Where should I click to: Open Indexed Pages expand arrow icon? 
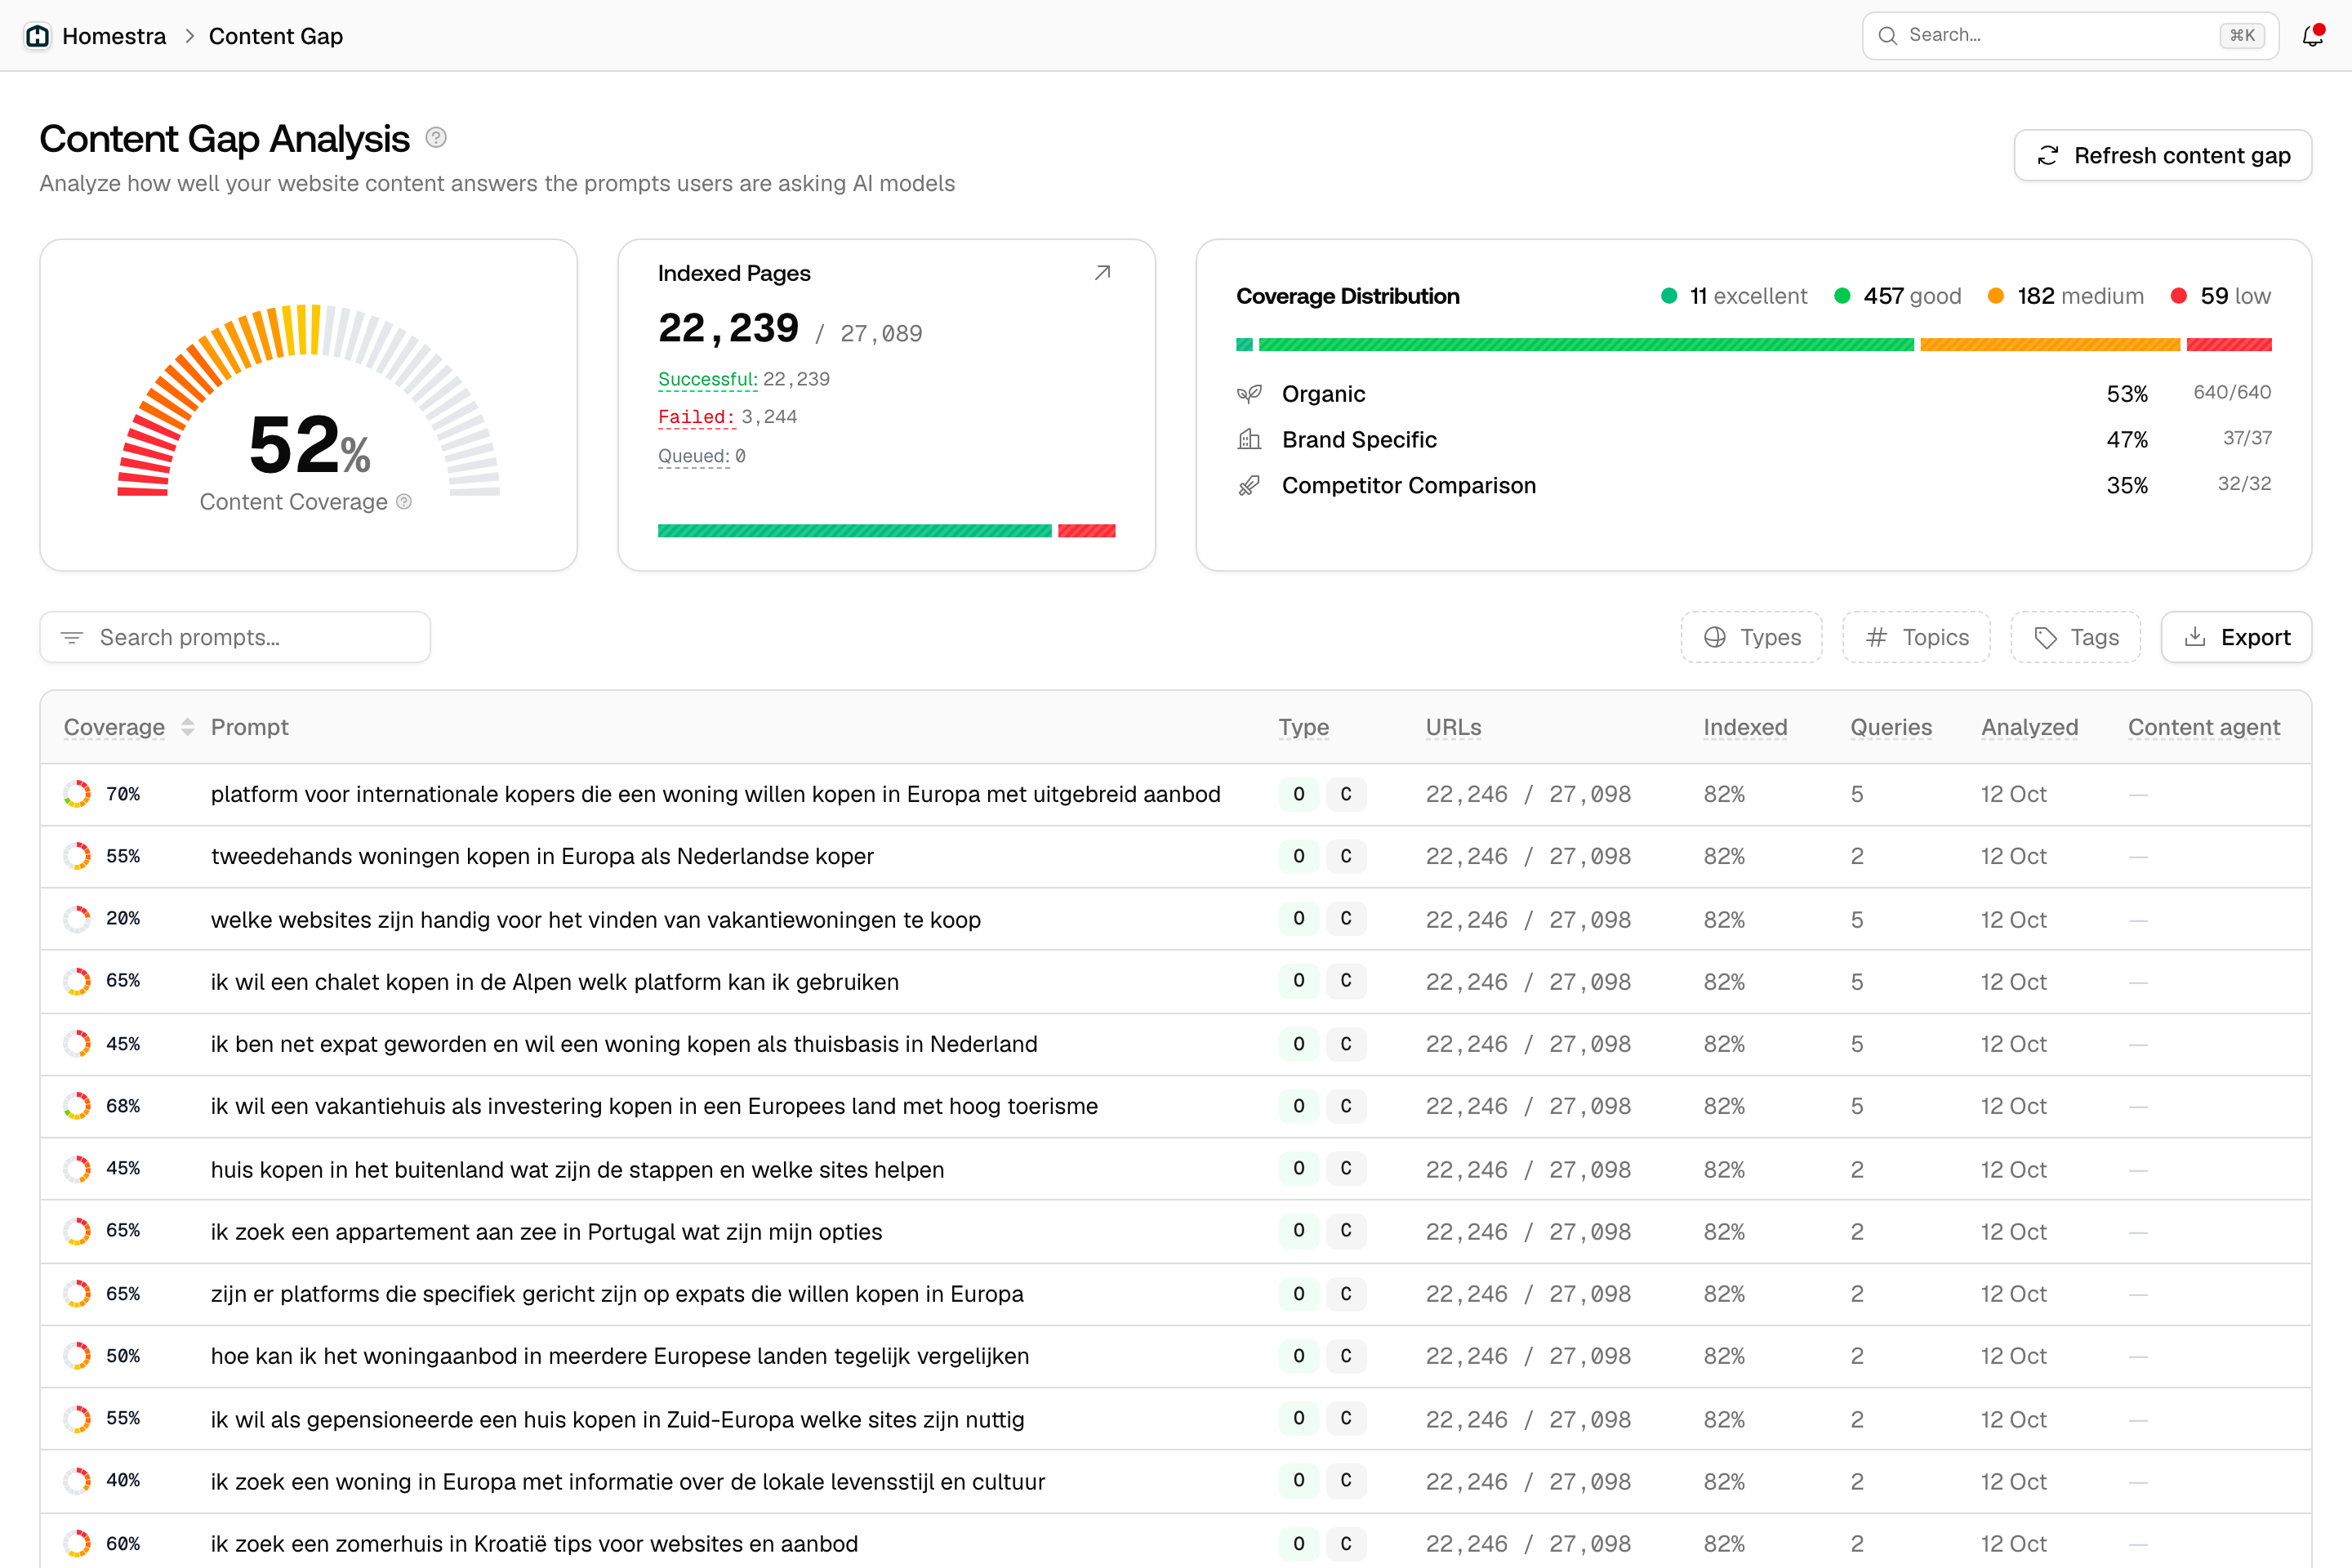[1102, 273]
